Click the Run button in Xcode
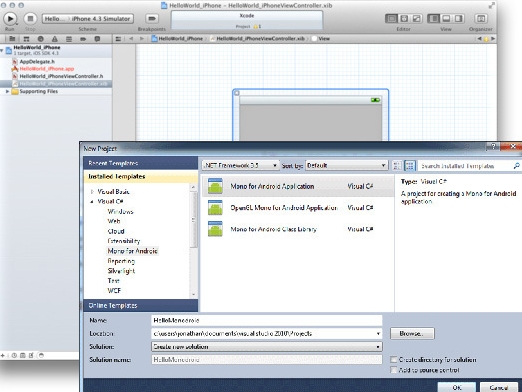This screenshot has width=522, height=392. [x=10, y=19]
